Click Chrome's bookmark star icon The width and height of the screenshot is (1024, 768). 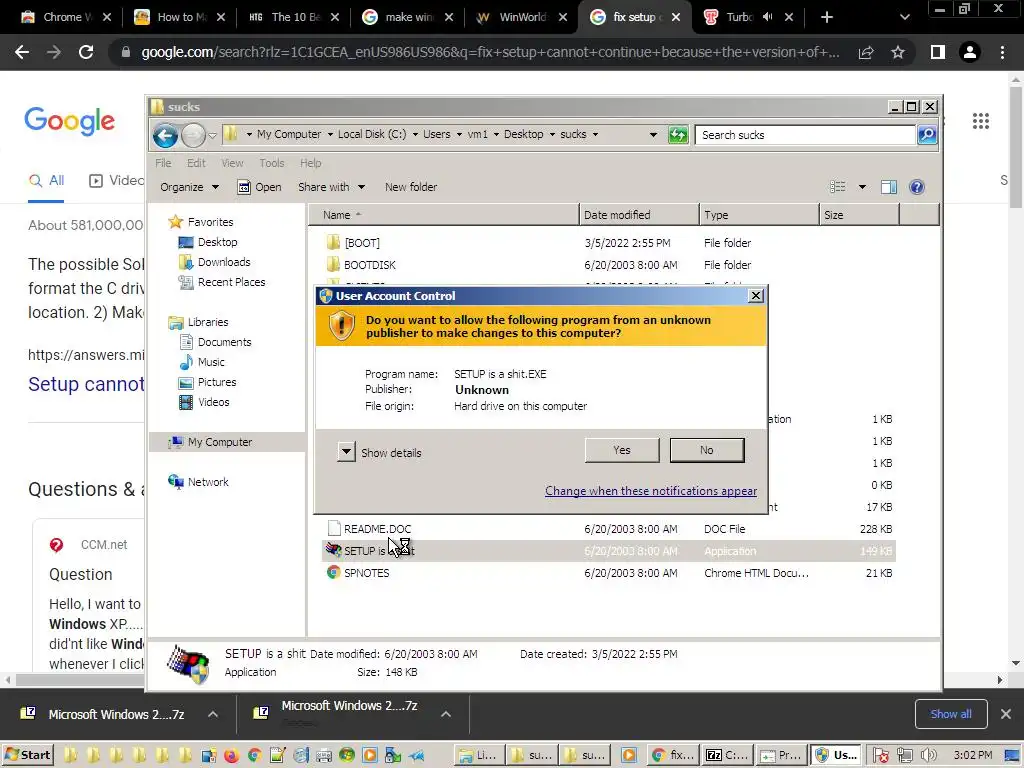tap(898, 52)
